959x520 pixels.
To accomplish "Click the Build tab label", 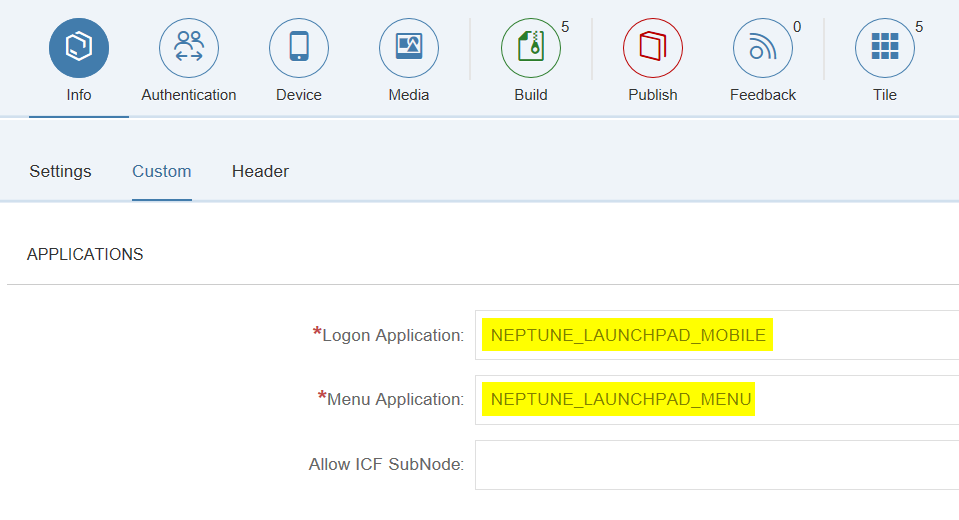I will [531, 95].
